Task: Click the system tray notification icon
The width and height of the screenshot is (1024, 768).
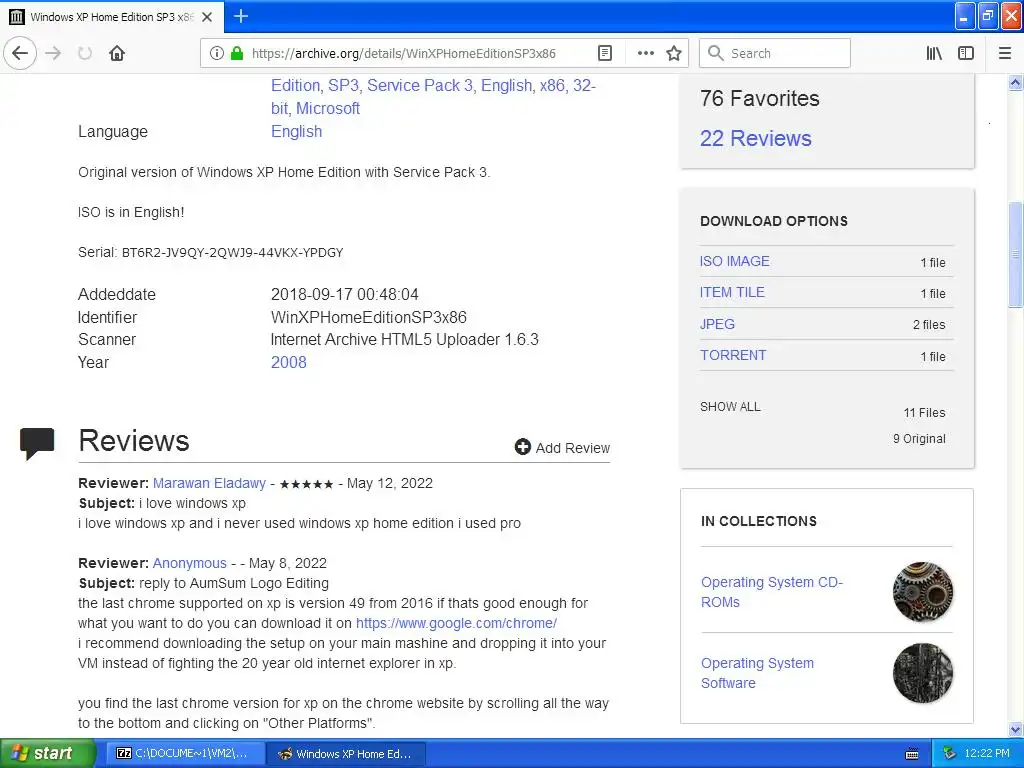Action: (x=950, y=754)
